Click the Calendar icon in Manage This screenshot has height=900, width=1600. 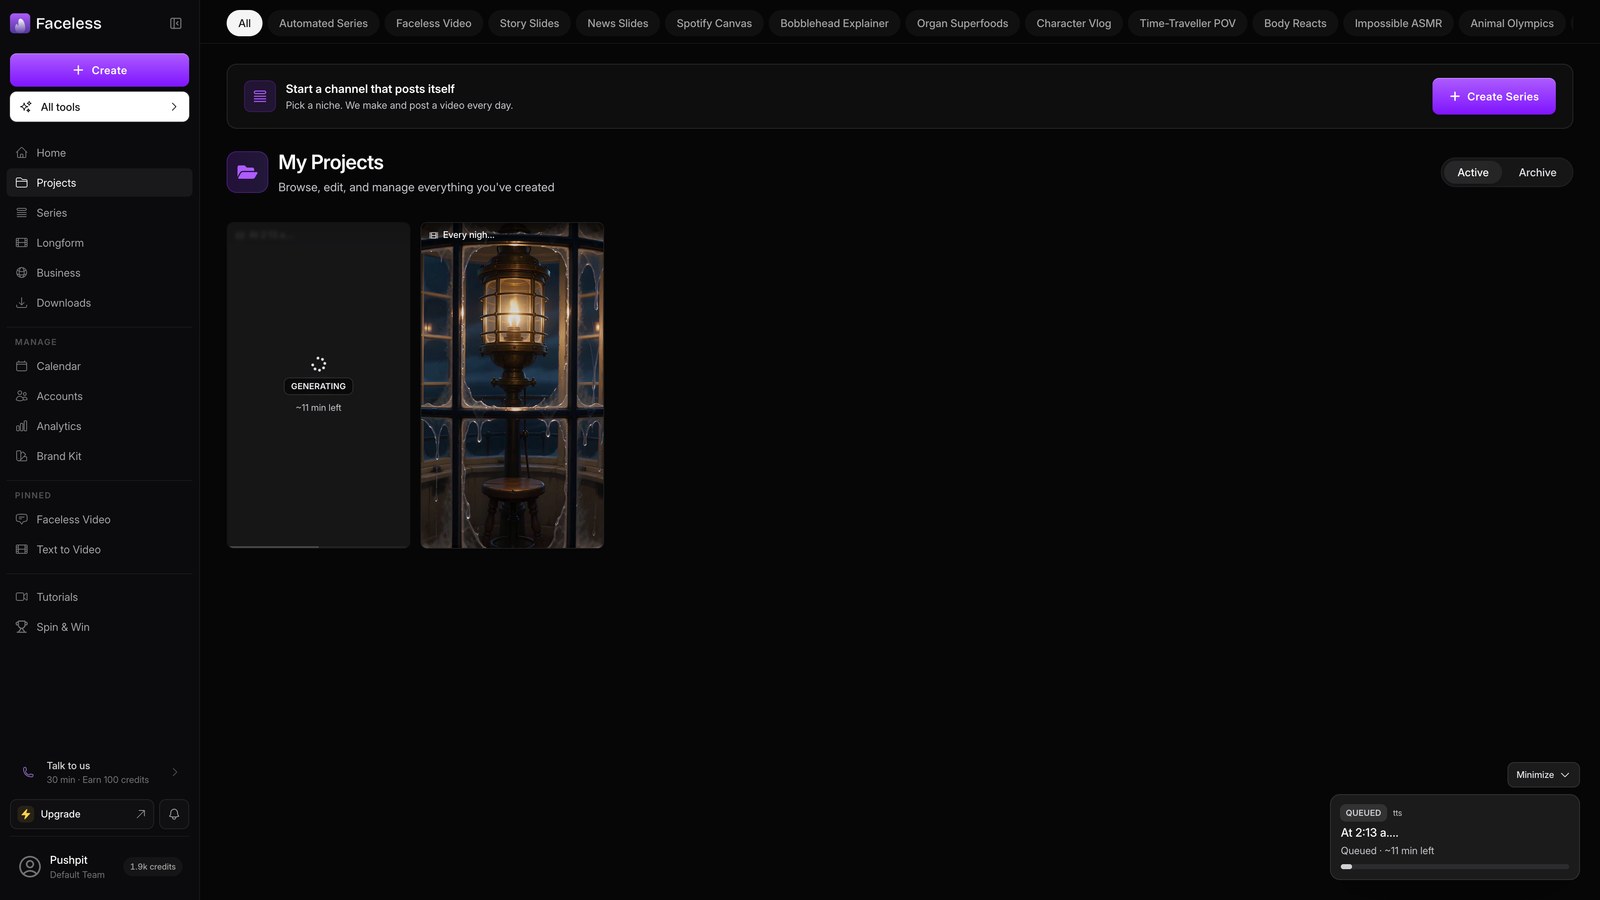pos(22,366)
